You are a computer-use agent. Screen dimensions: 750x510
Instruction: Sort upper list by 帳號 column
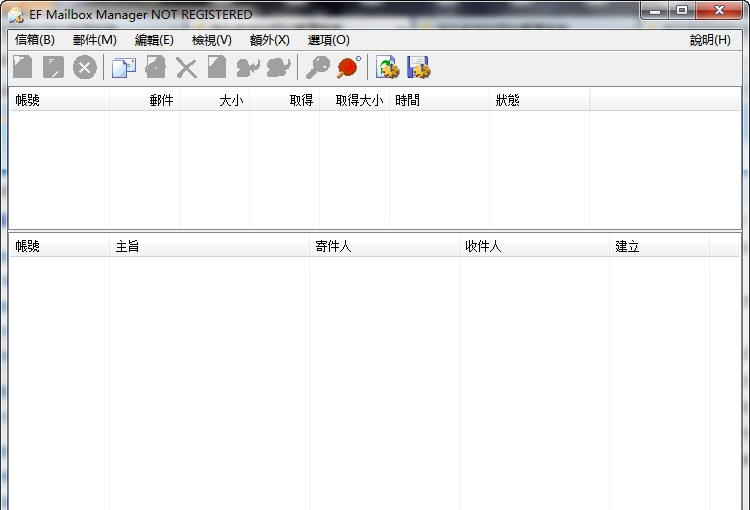coord(59,100)
